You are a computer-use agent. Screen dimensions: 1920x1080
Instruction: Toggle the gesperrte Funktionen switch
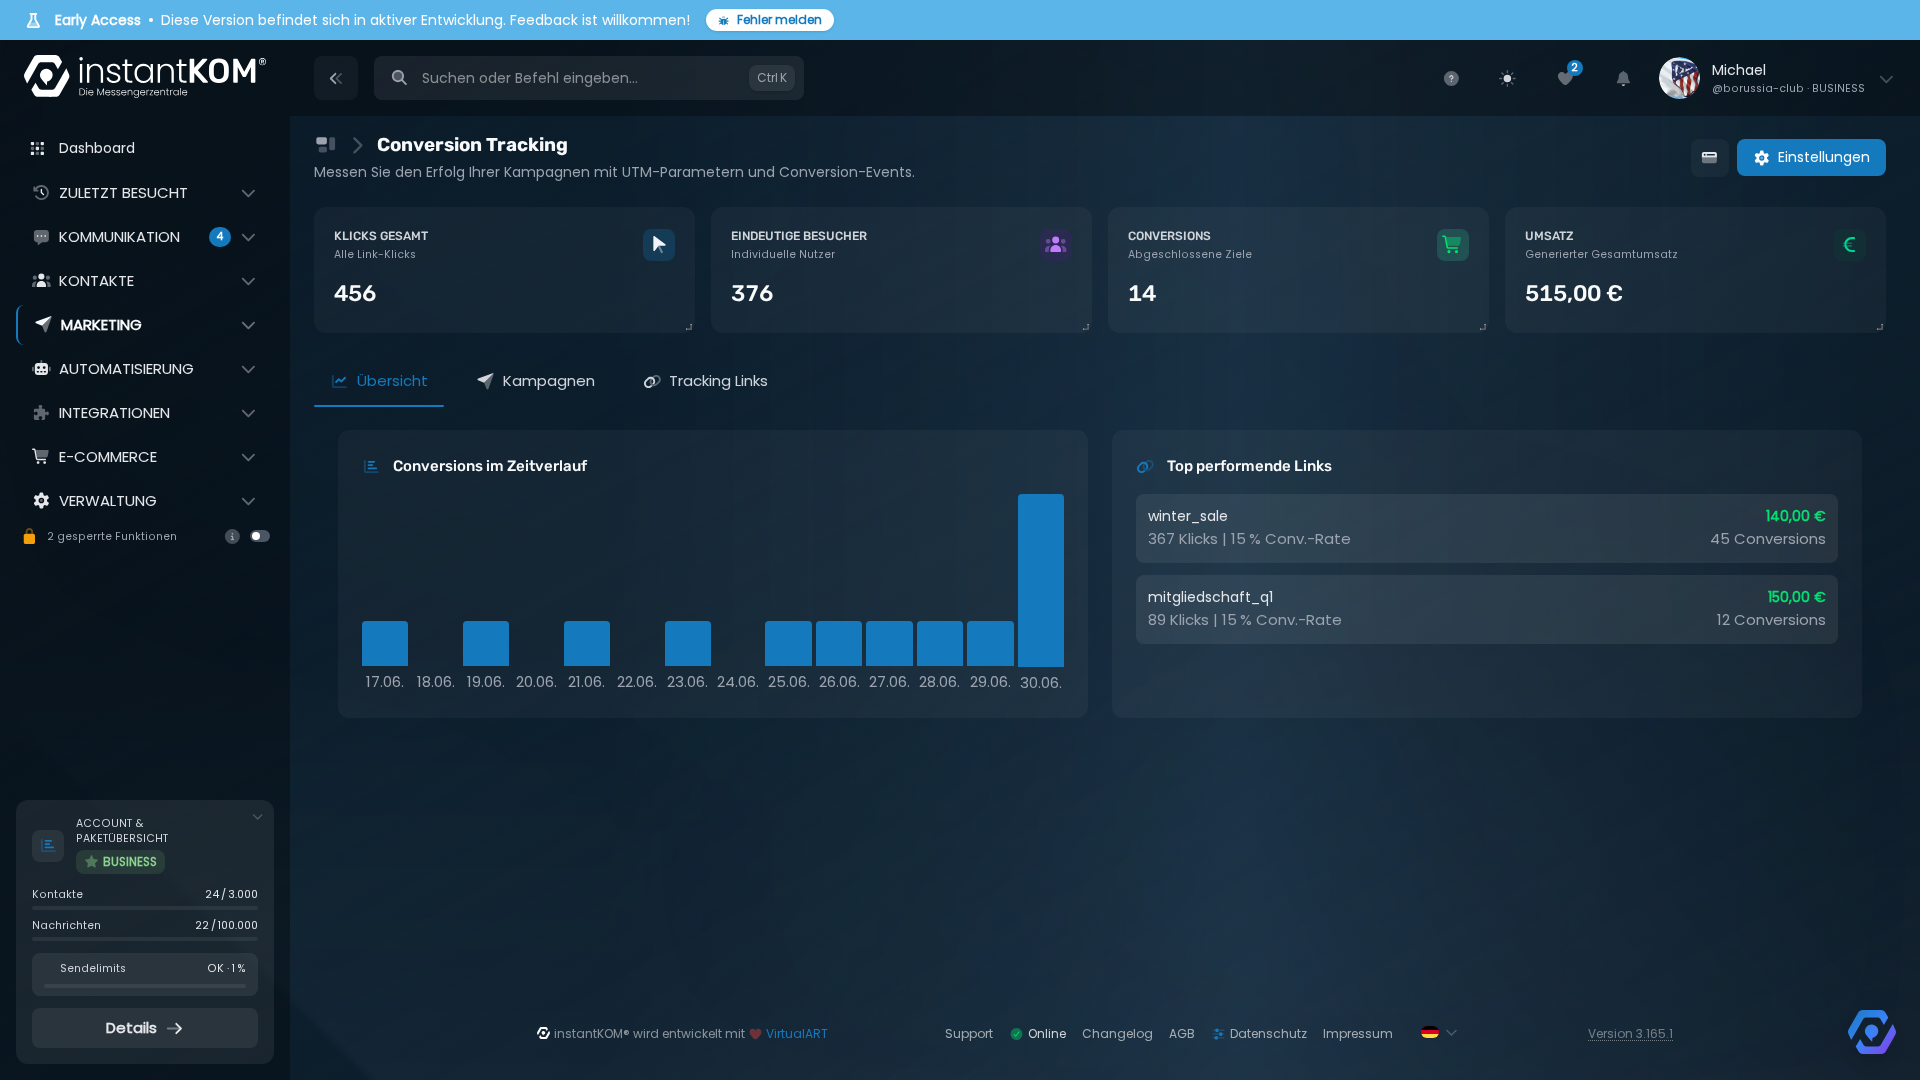coord(260,537)
